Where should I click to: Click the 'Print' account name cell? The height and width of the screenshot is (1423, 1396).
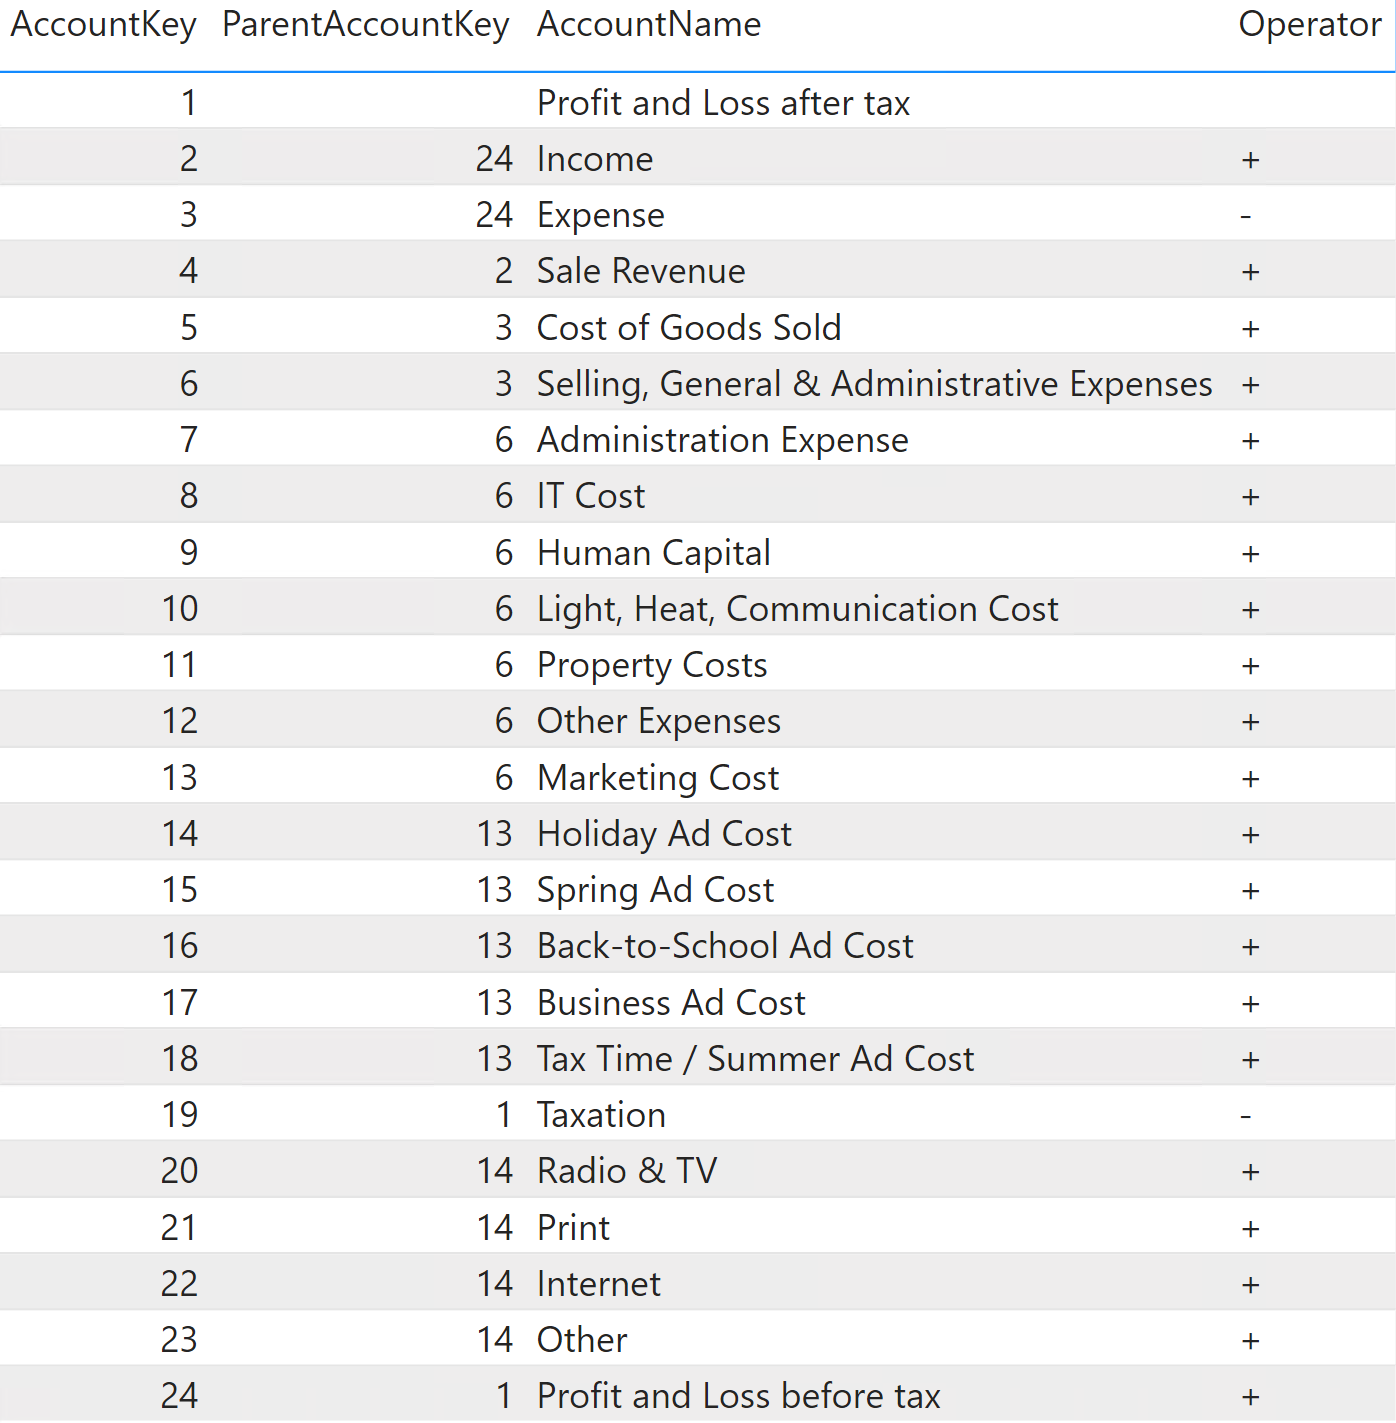[x=573, y=1228]
